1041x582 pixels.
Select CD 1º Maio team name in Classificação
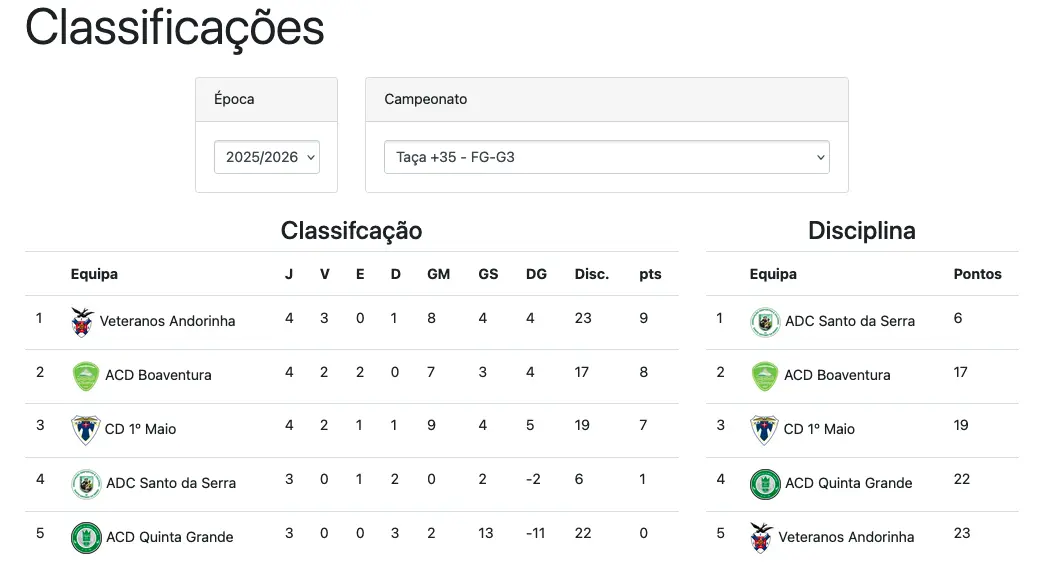tap(140, 429)
